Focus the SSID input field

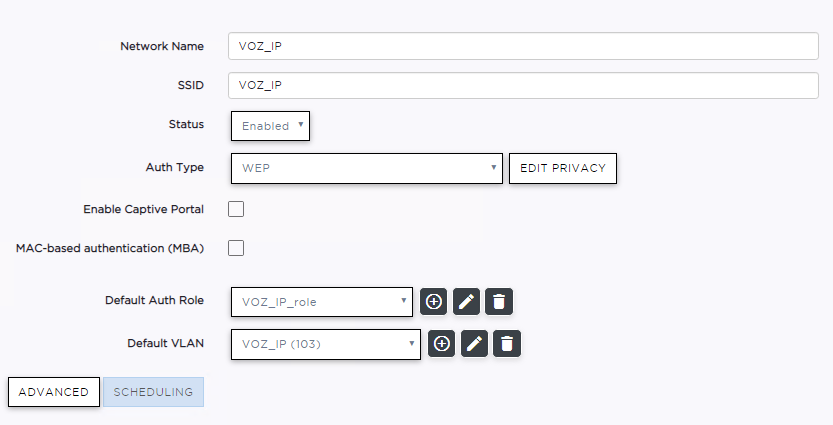point(523,86)
